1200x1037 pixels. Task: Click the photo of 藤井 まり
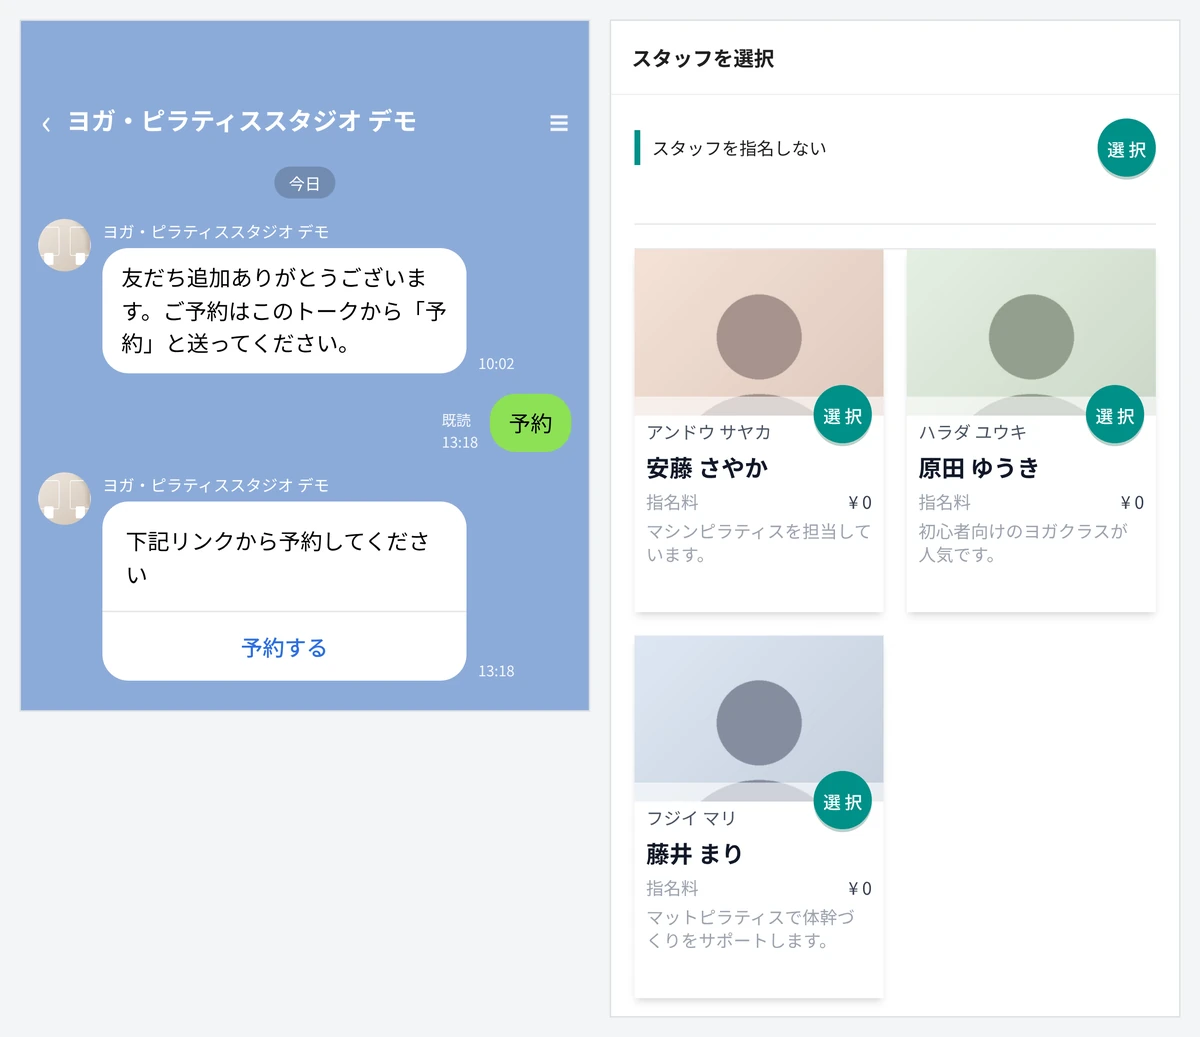pyautogui.click(x=759, y=718)
